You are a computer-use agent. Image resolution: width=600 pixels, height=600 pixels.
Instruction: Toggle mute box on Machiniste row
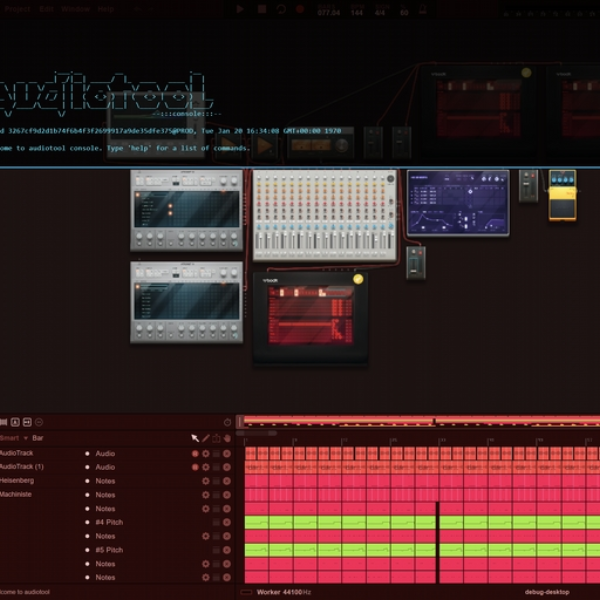217,495
